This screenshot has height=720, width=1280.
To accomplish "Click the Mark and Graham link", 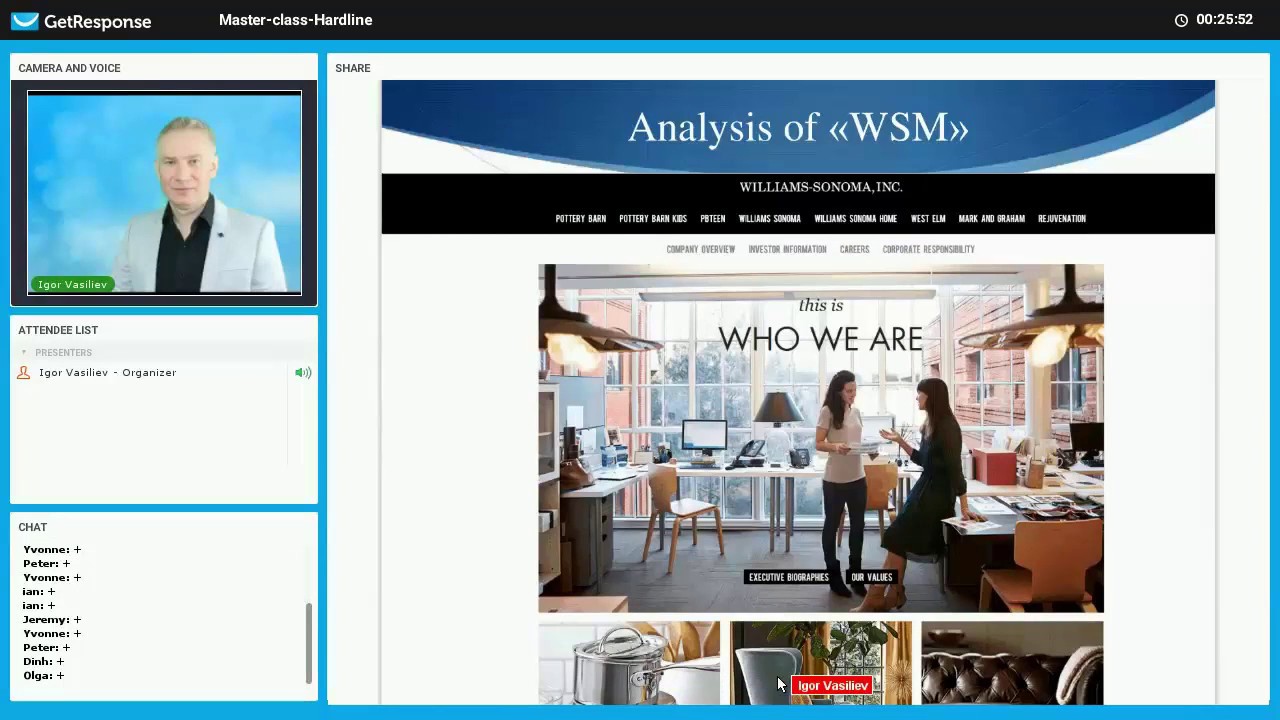I will 992,219.
